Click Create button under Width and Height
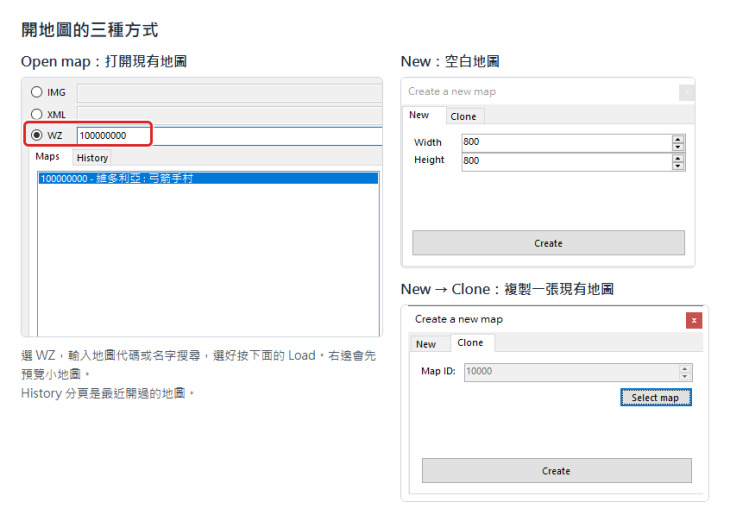730x521 pixels. click(548, 243)
